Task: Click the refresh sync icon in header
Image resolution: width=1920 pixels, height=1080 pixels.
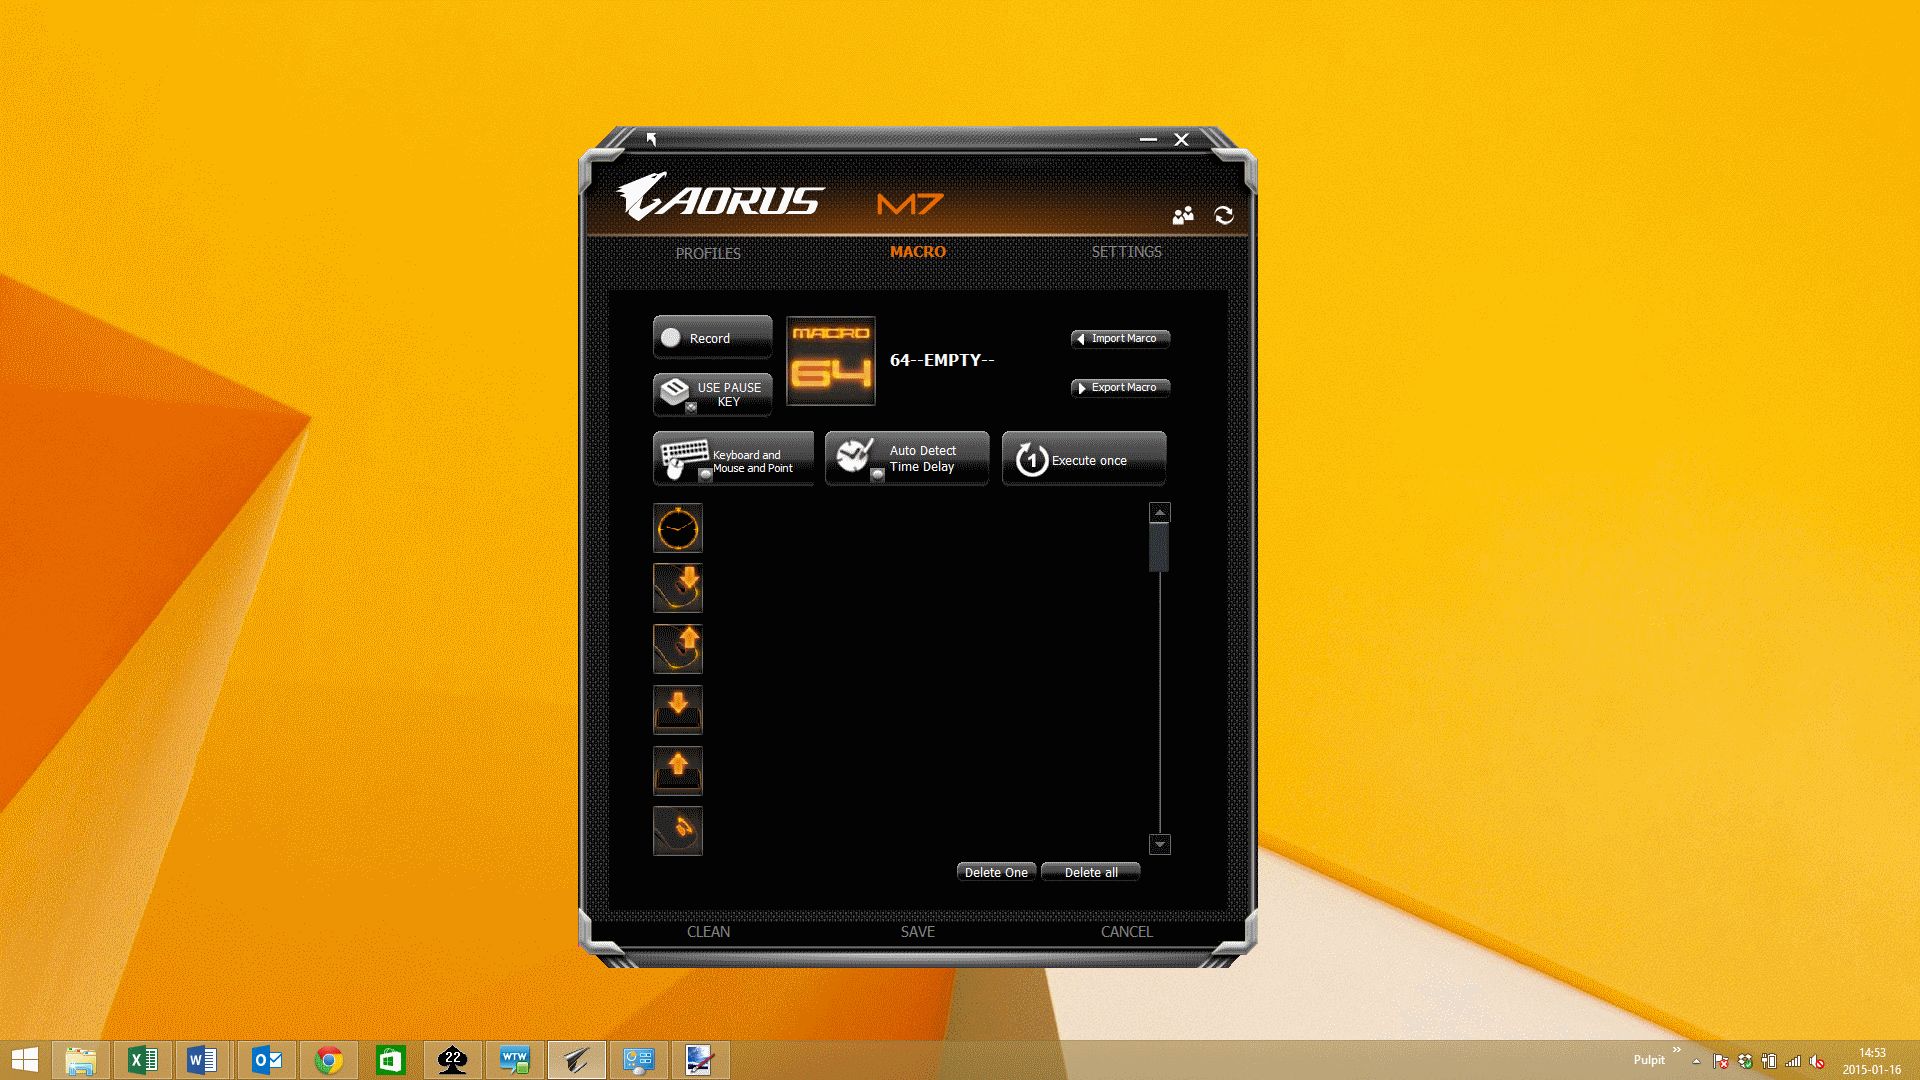Action: pyautogui.click(x=1224, y=215)
